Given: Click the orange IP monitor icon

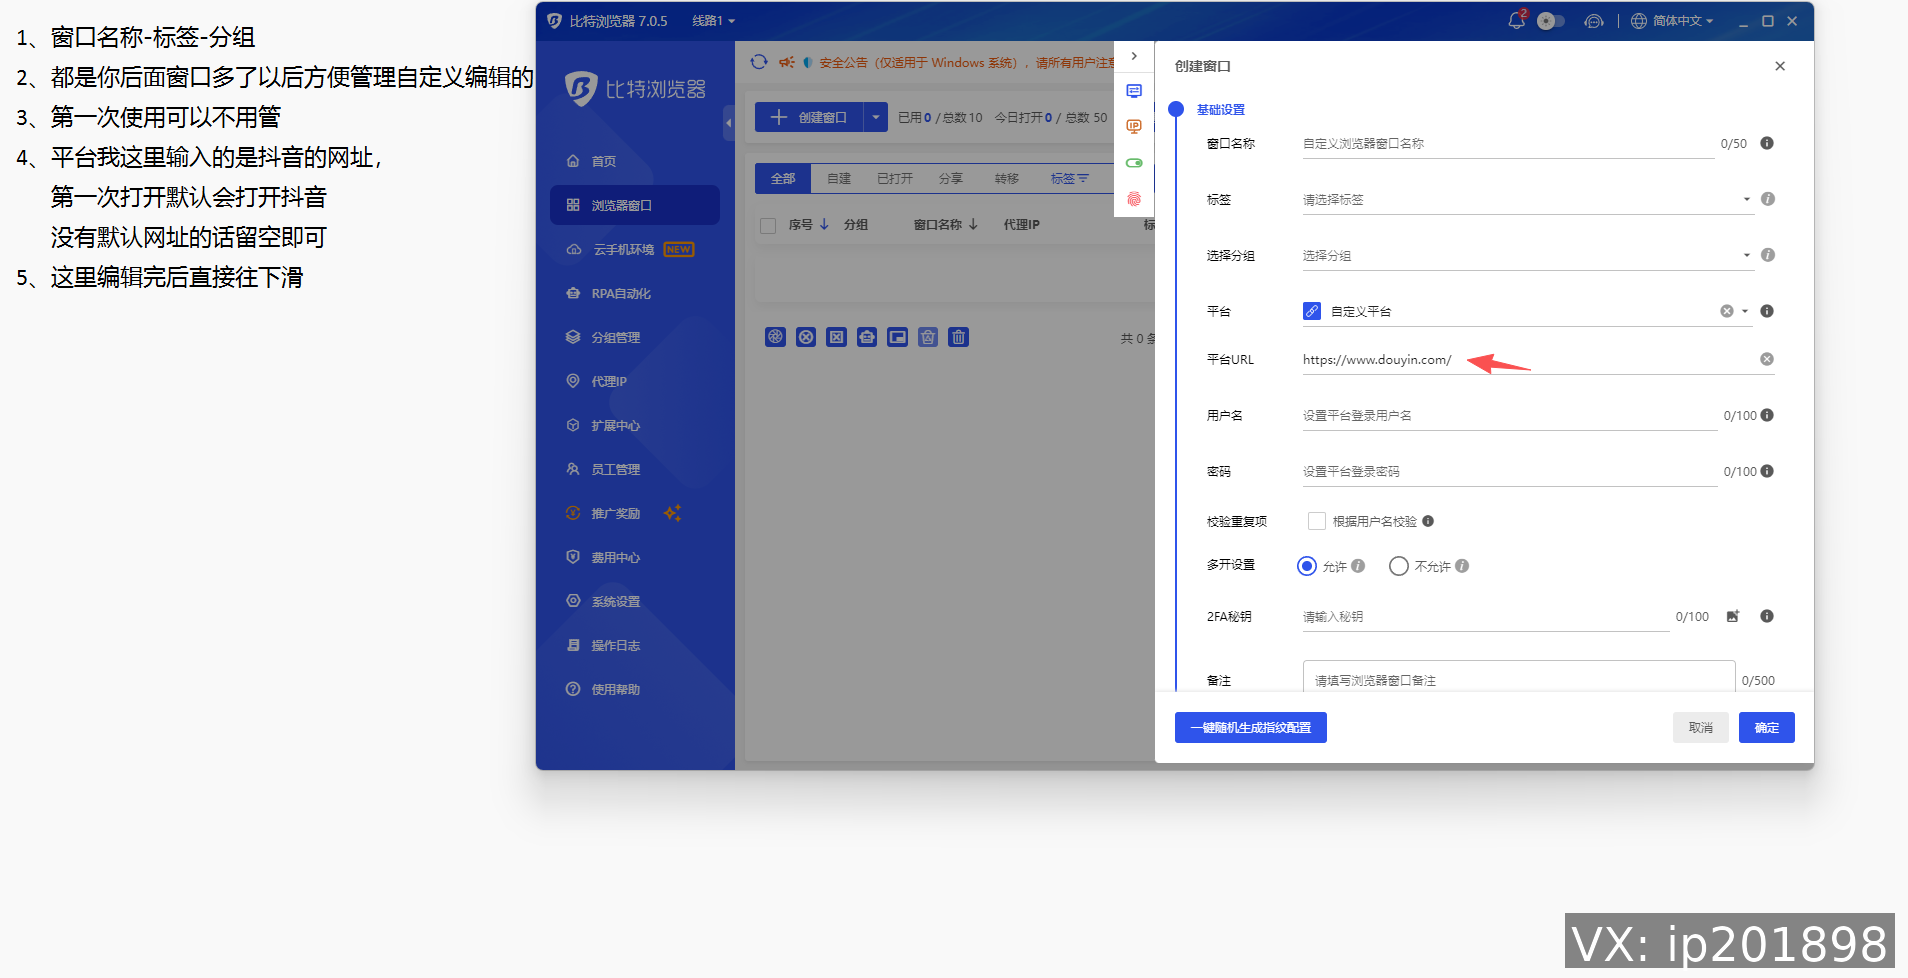Looking at the screenshot, I should (1134, 127).
